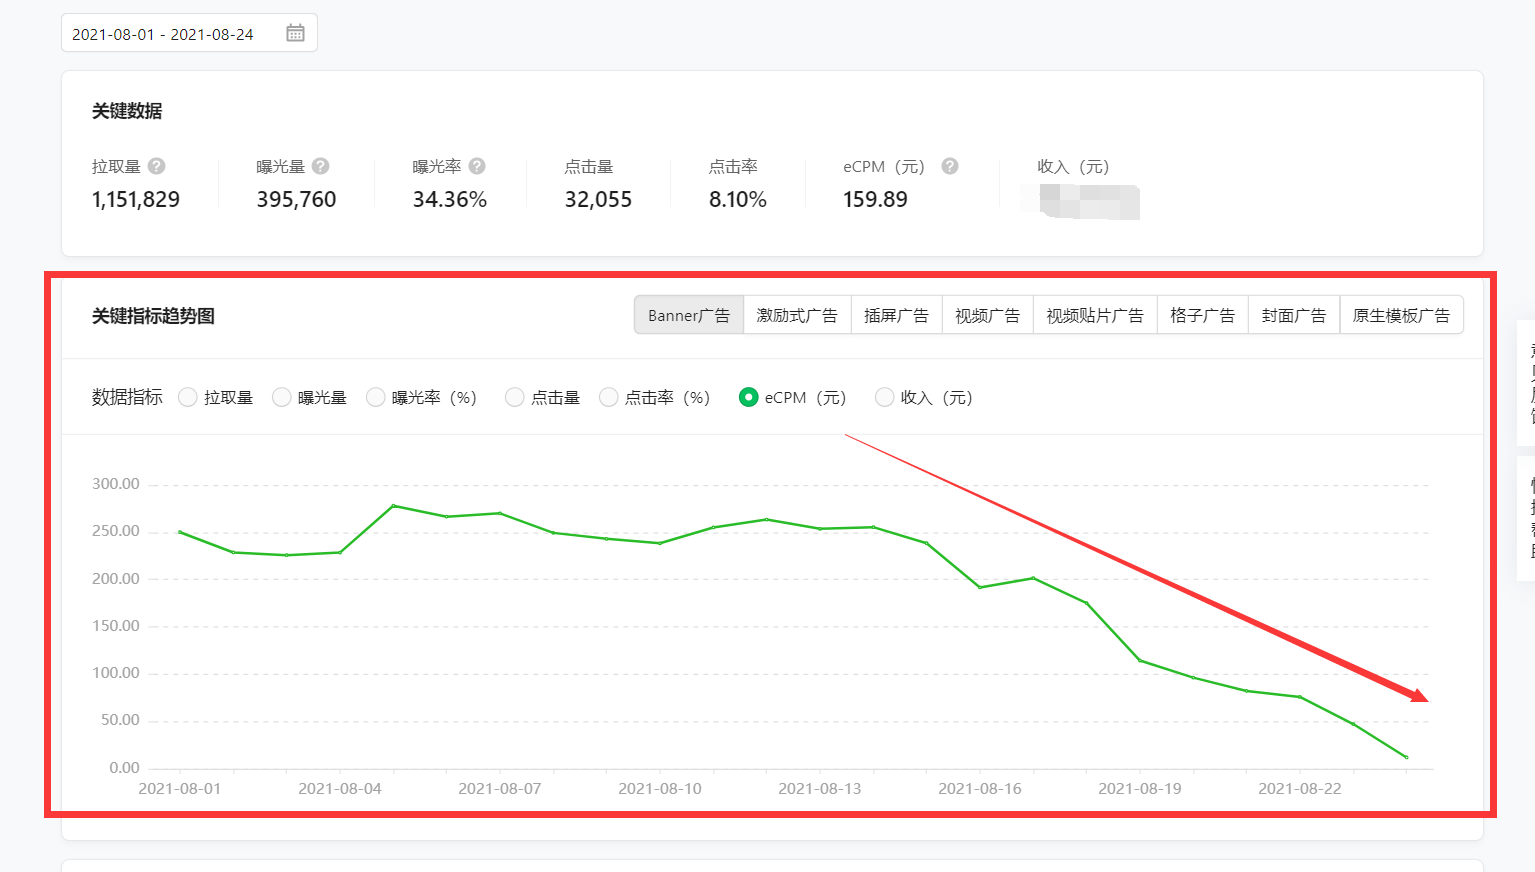Click x-axis label 2021-08-13
1535x872 pixels.
click(x=820, y=788)
